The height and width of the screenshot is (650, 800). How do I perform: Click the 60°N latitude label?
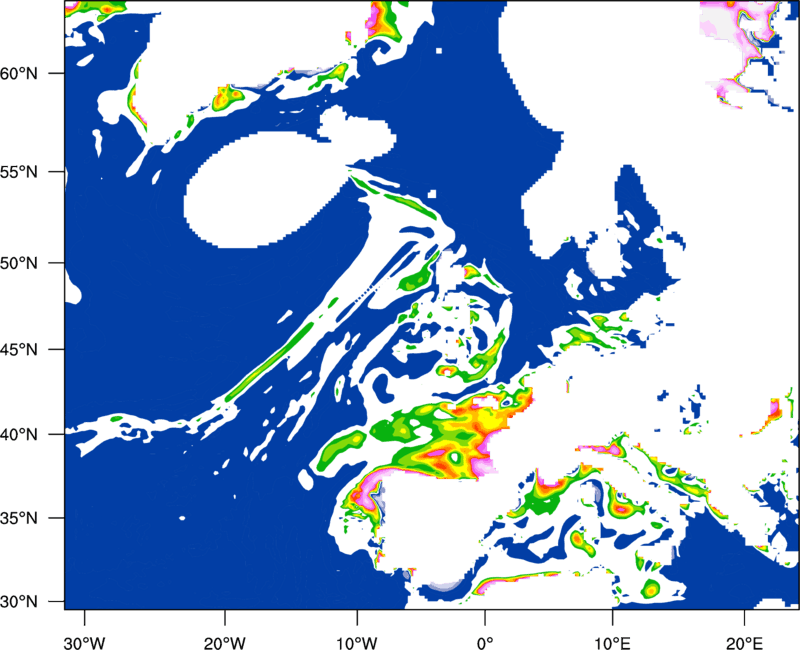click(x=19, y=73)
